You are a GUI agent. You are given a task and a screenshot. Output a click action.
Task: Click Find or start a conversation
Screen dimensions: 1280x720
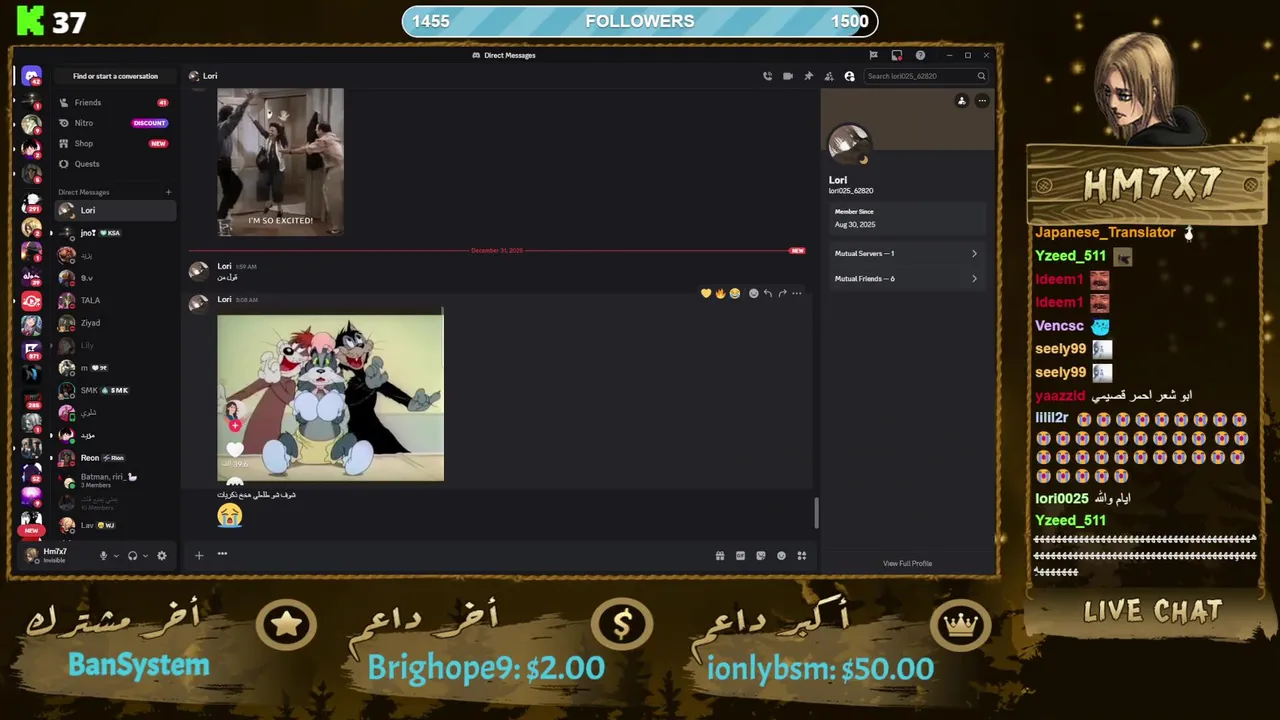coord(115,76)
